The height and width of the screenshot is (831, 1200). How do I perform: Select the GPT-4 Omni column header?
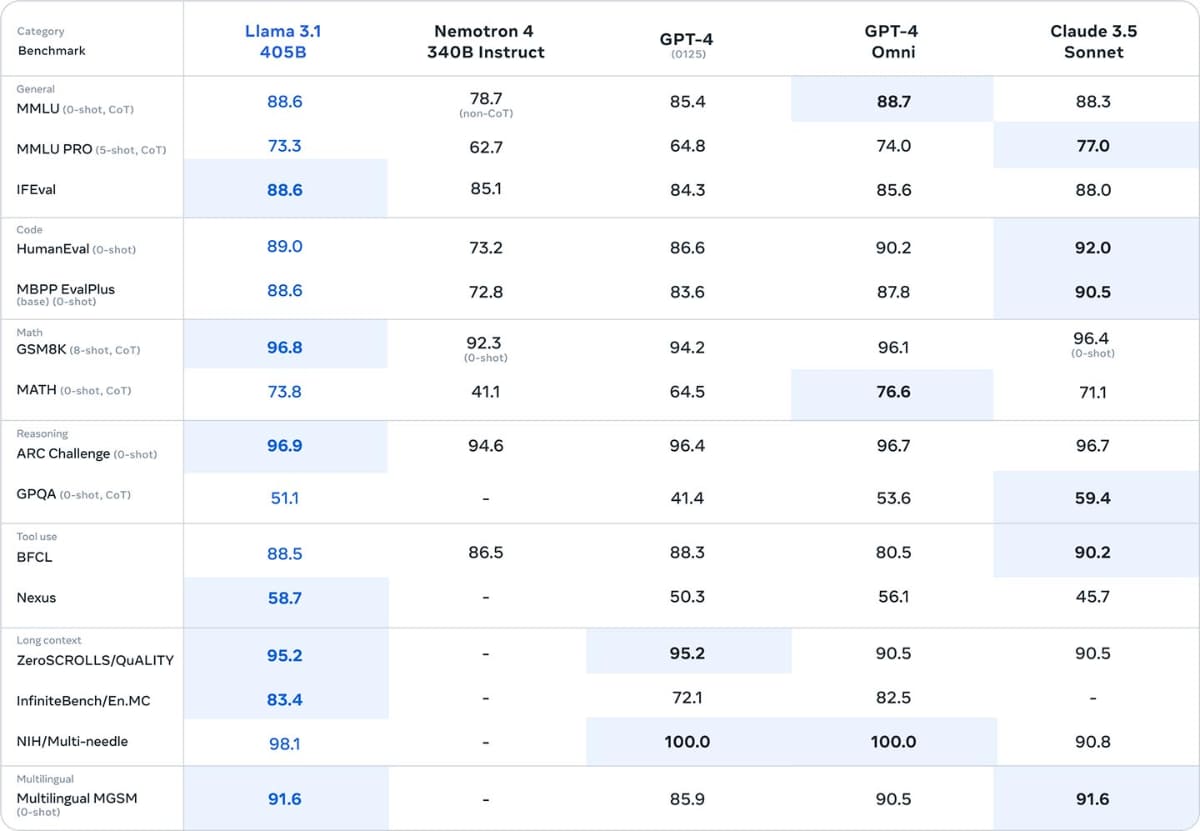tap(892, 41)
